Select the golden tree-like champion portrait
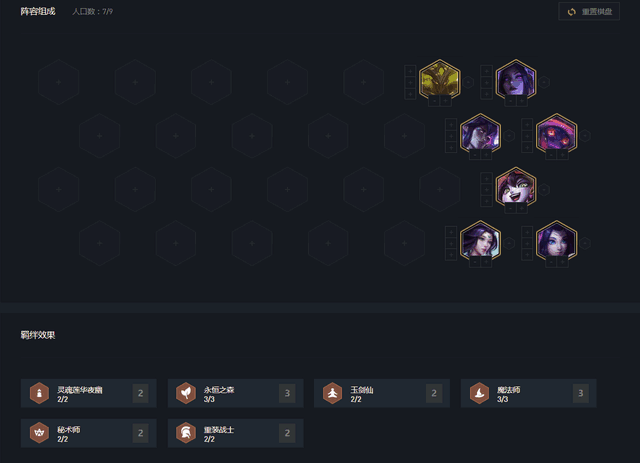 click(440, 80)
